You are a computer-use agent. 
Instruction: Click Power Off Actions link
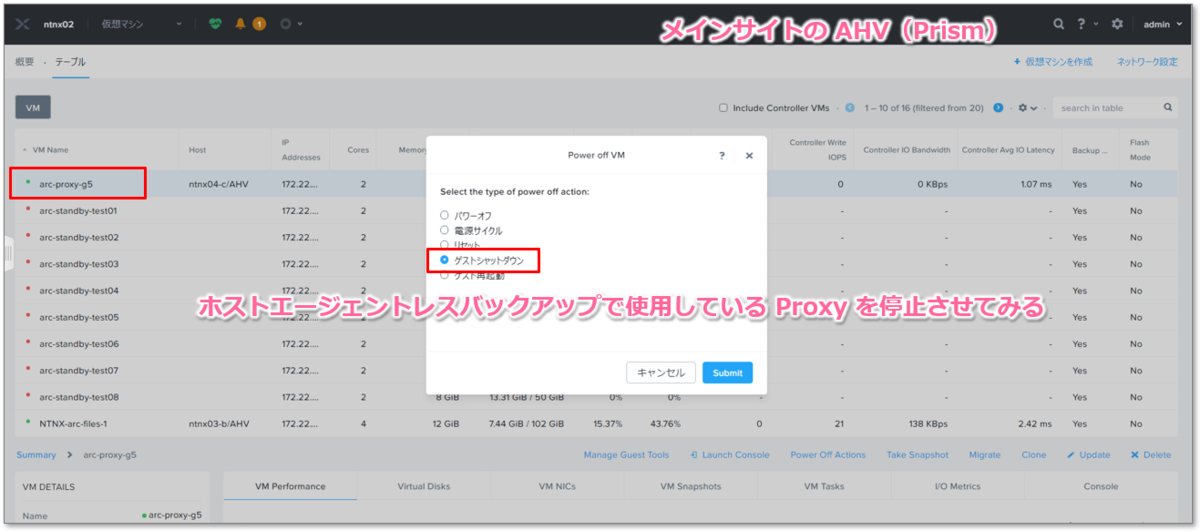[828, 455]
